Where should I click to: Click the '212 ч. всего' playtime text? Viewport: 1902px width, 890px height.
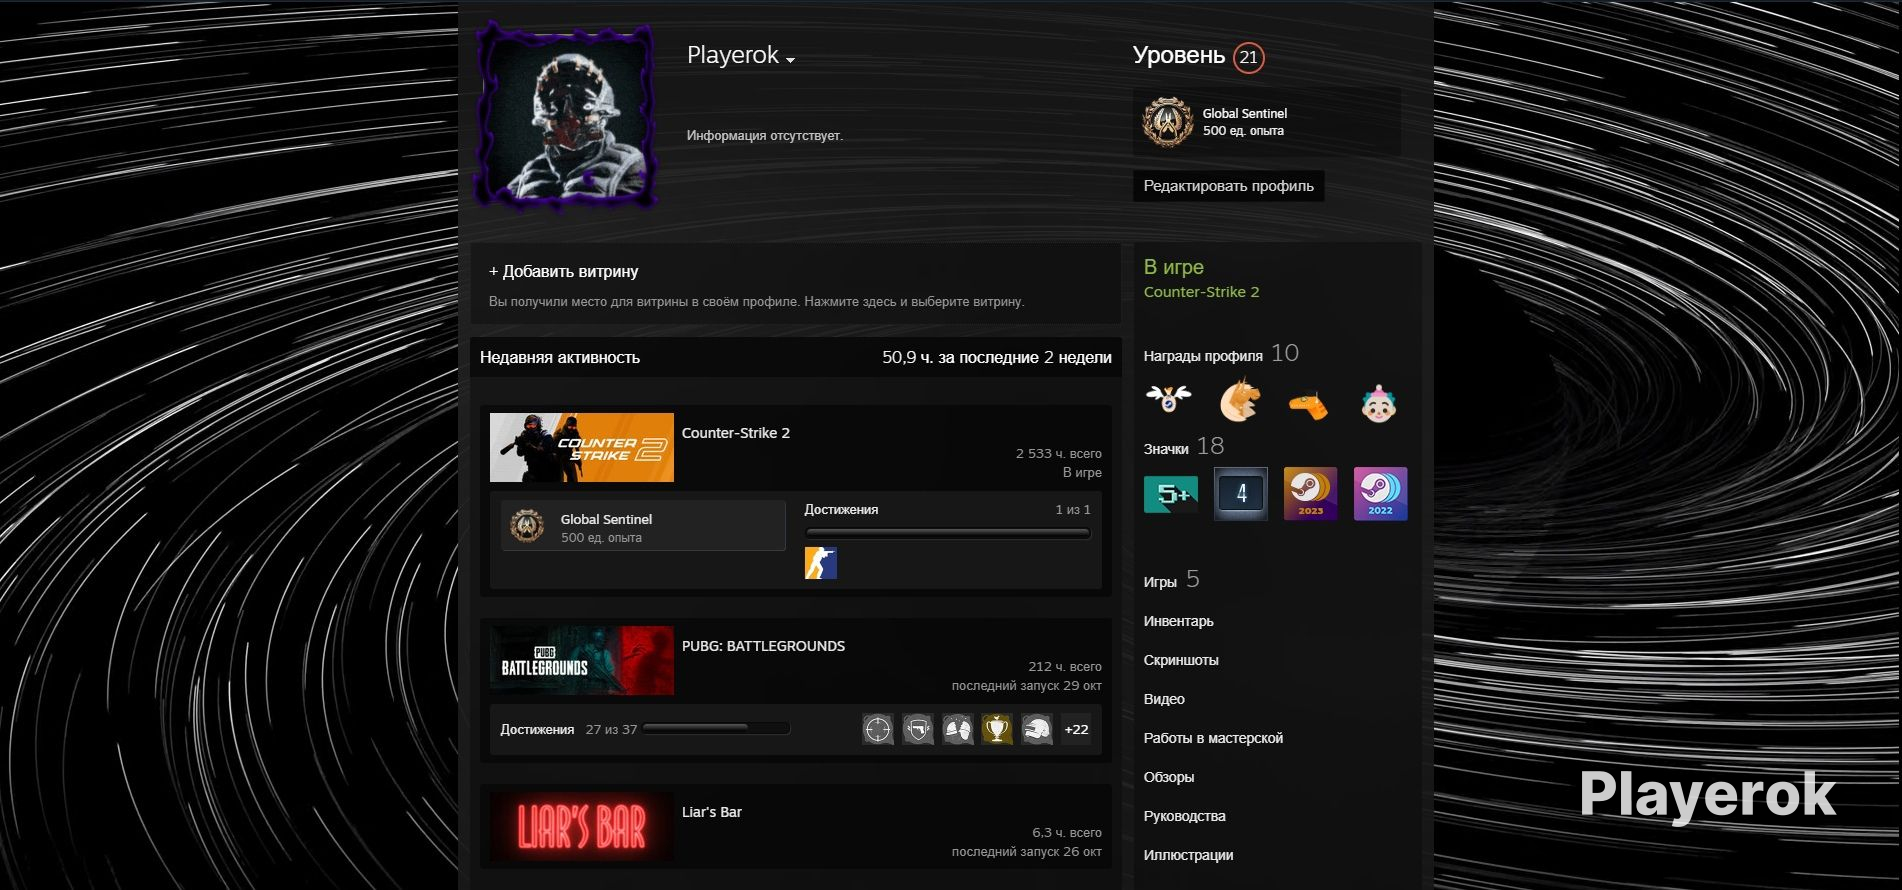[x=1065, y=667]
